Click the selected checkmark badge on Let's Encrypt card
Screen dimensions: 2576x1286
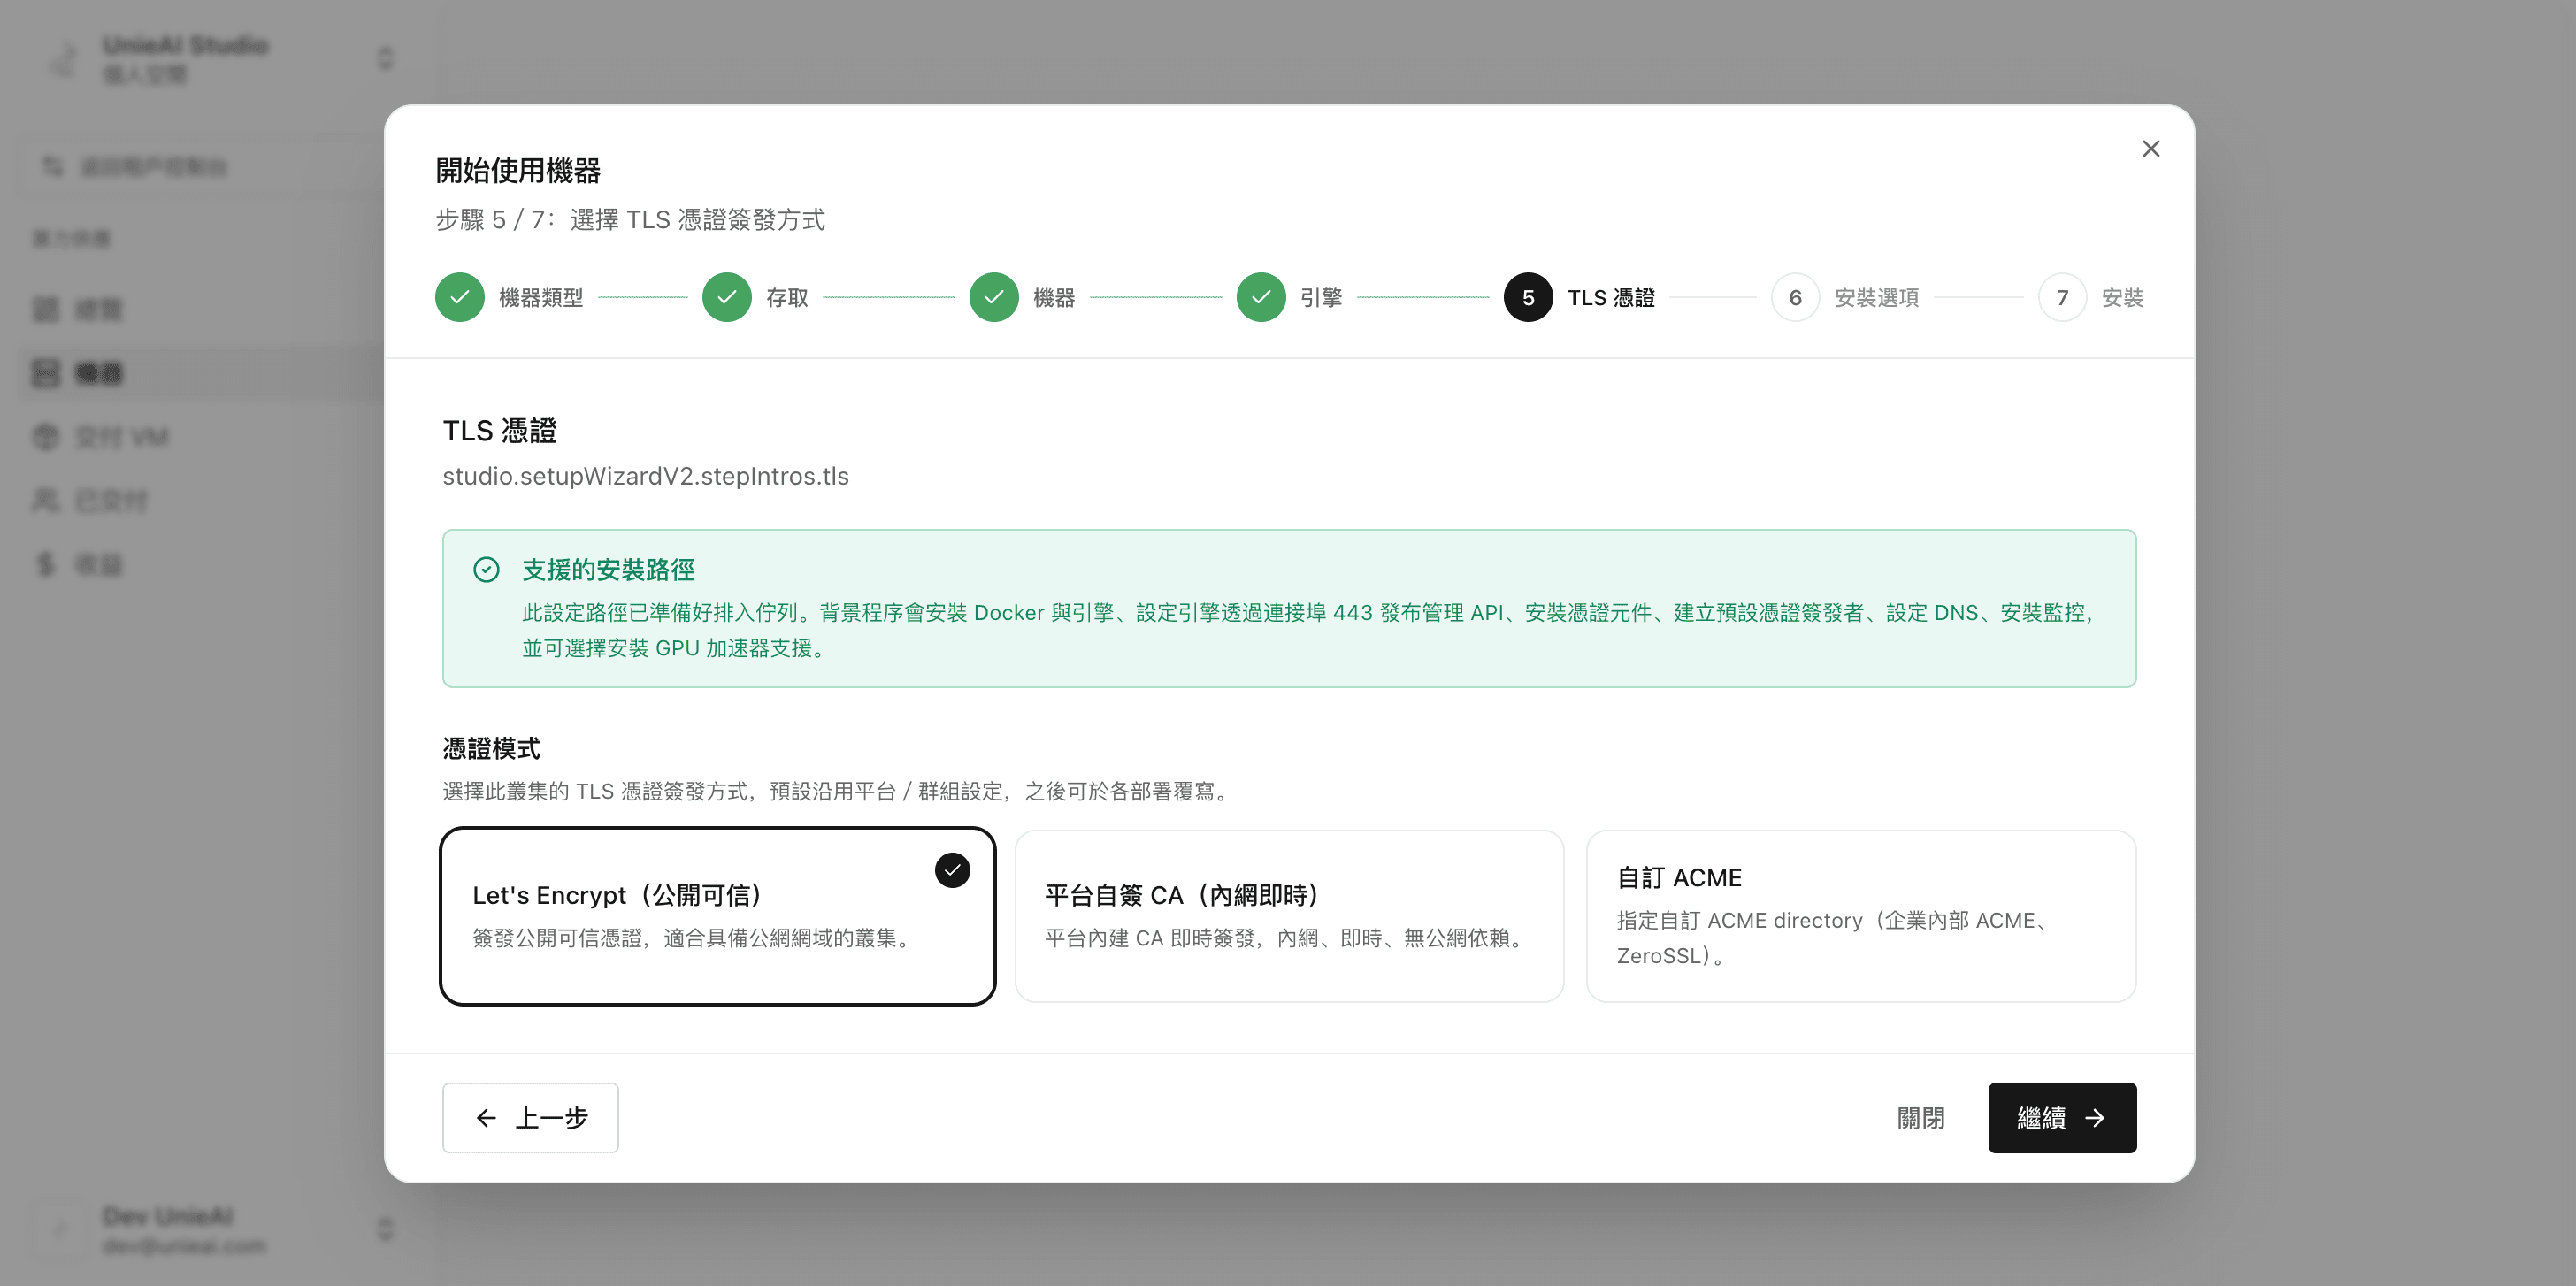click(952, 870)
